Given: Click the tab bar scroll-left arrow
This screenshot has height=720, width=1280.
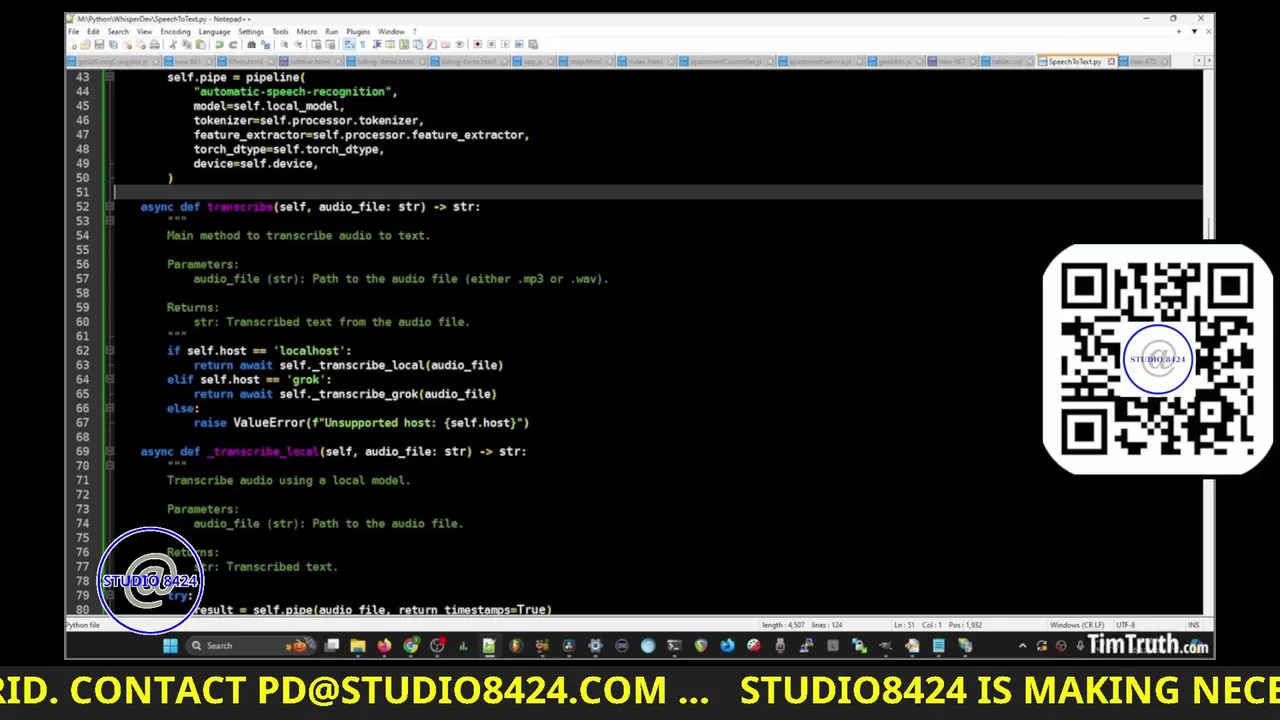Looking at the screenshot, I should (1199, 62).
